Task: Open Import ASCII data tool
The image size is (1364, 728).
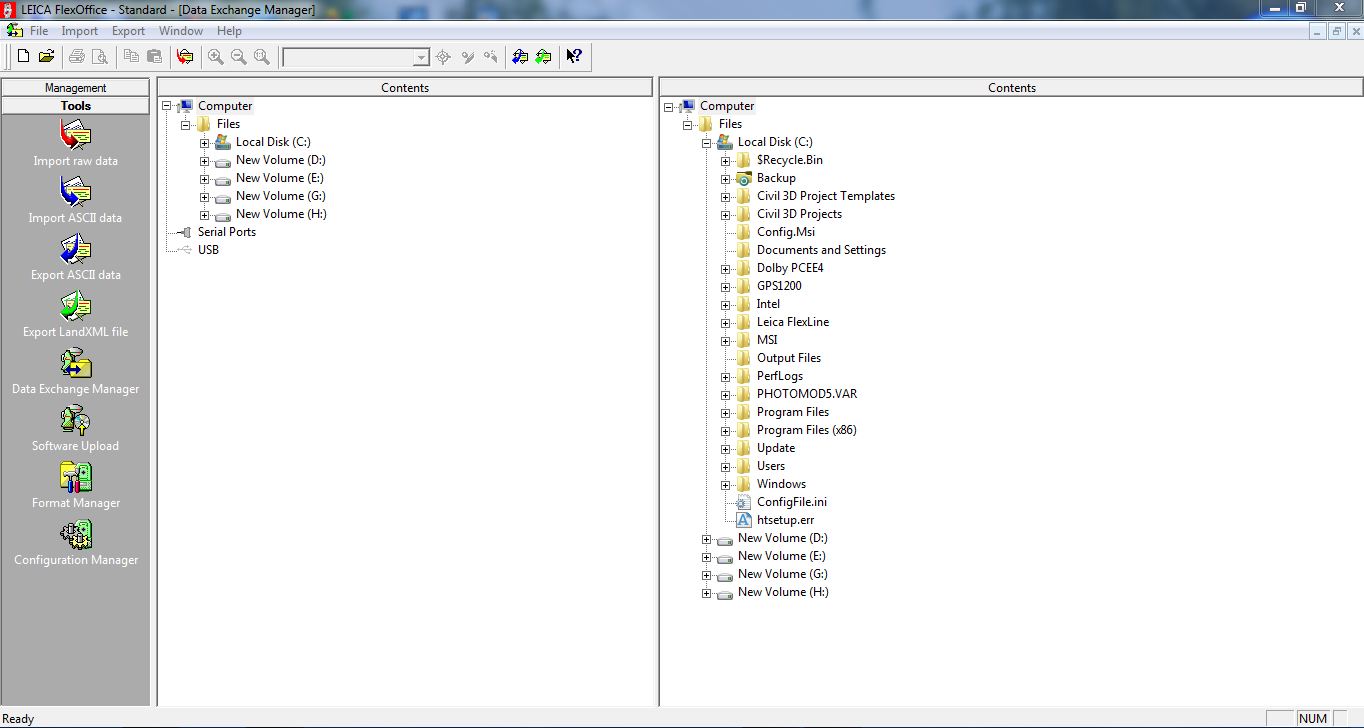Action: pyautogui.click(x=75, y=200)
